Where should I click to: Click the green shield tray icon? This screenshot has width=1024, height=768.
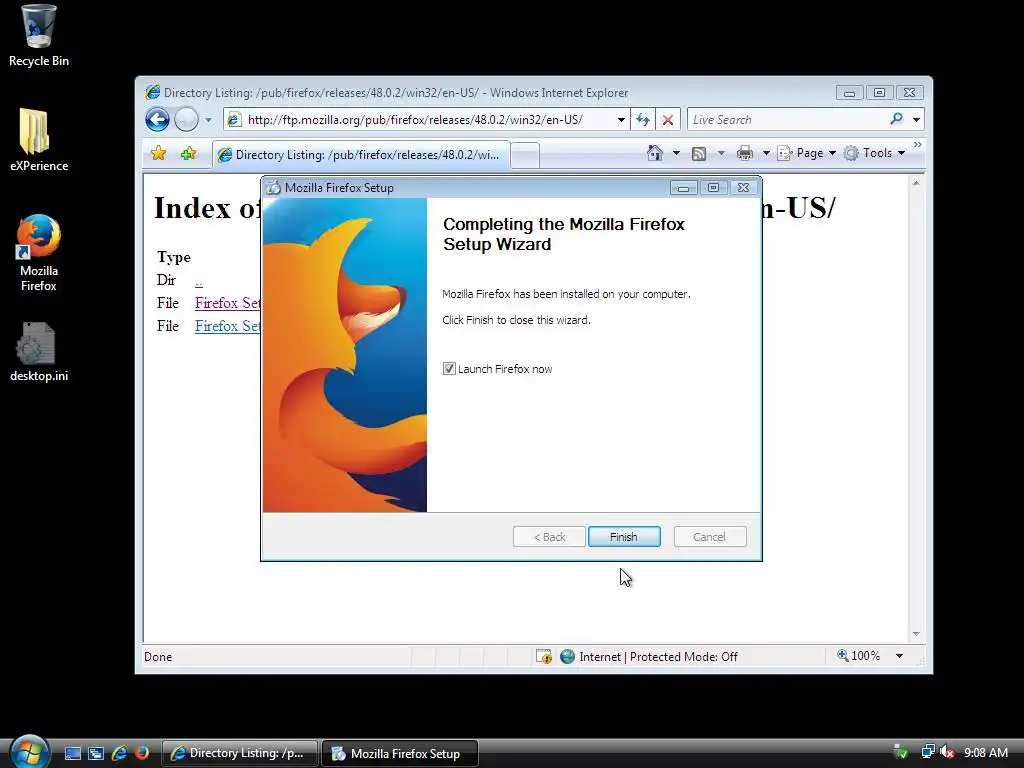pos(901,752)
